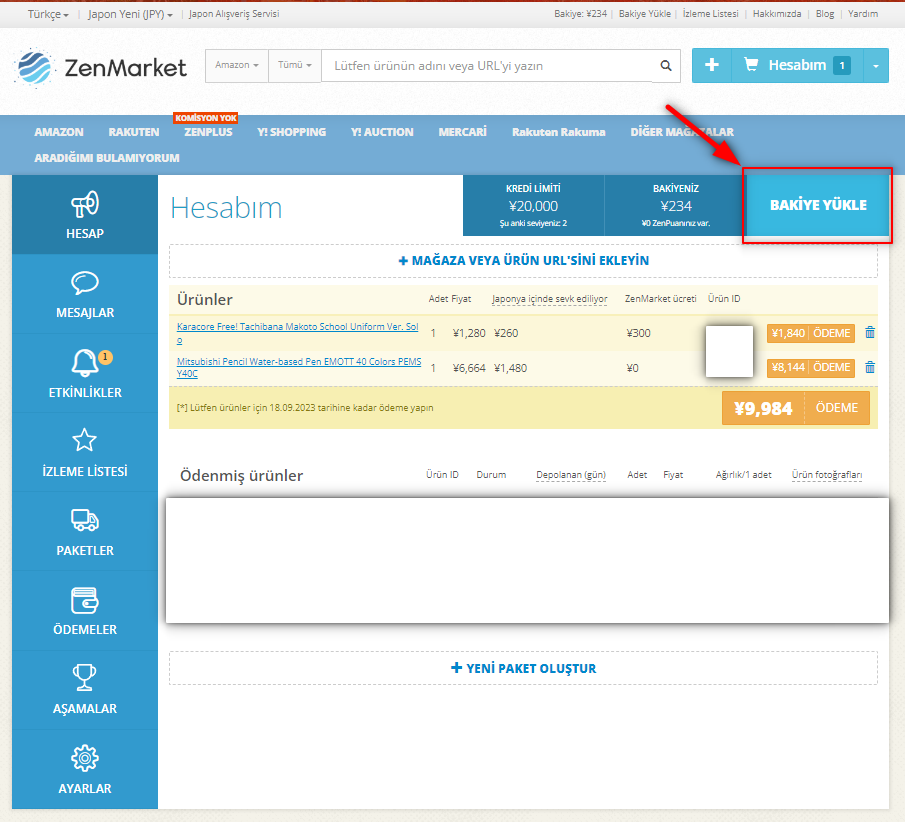Delete the Mitsubishi Pencil item with trash icon
This screenshot has height=822, width=905.
click(870, 367)
